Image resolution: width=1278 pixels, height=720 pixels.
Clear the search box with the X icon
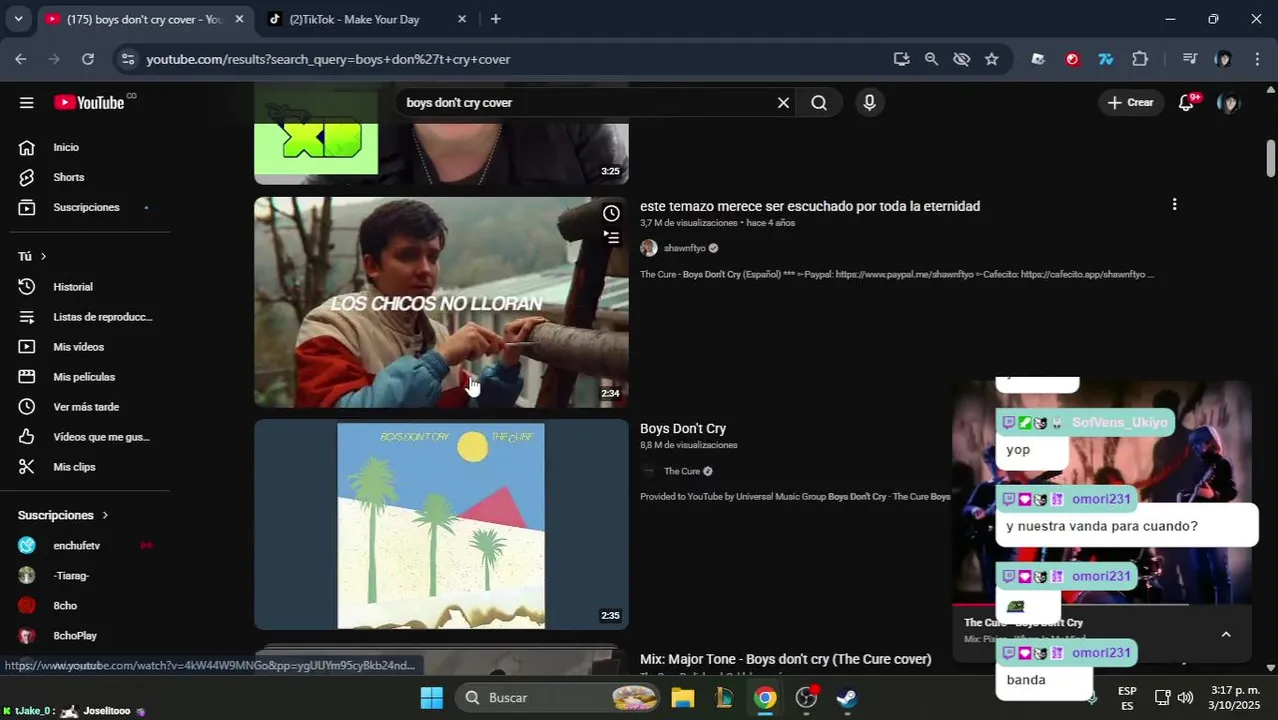click(x=783, y=102)
